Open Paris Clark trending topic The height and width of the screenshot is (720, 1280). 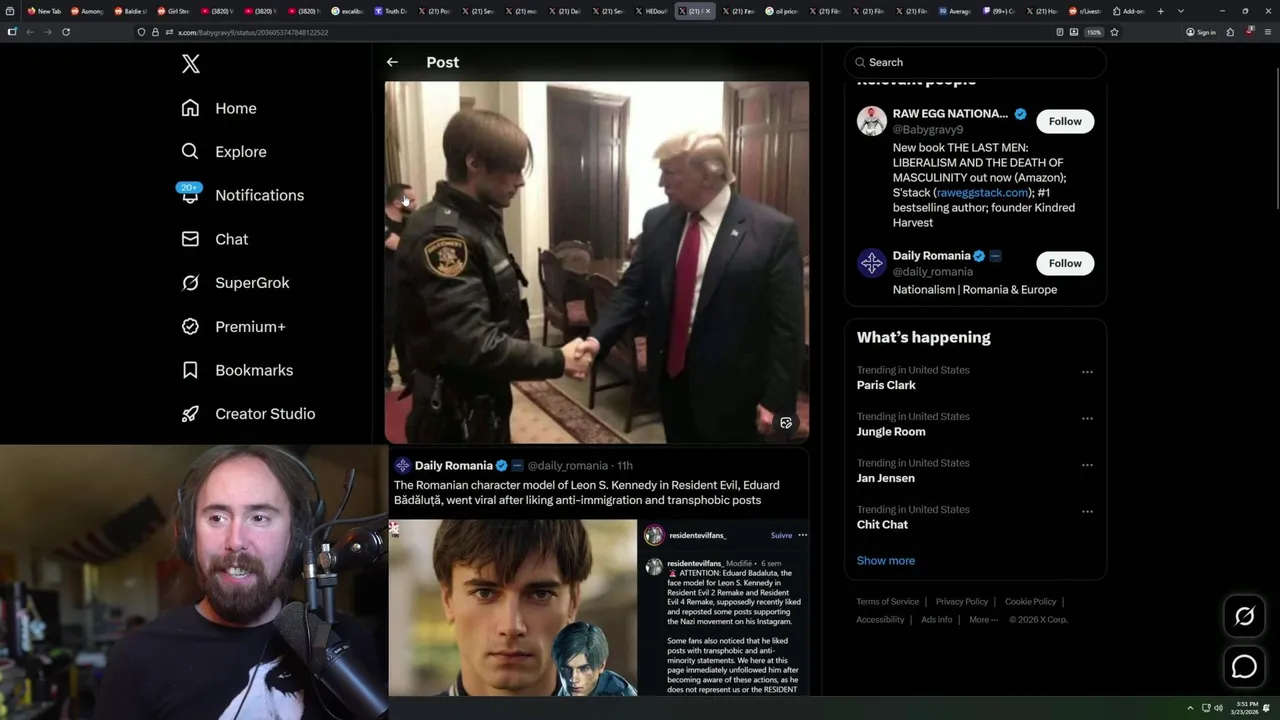click(x=886, y=385)
